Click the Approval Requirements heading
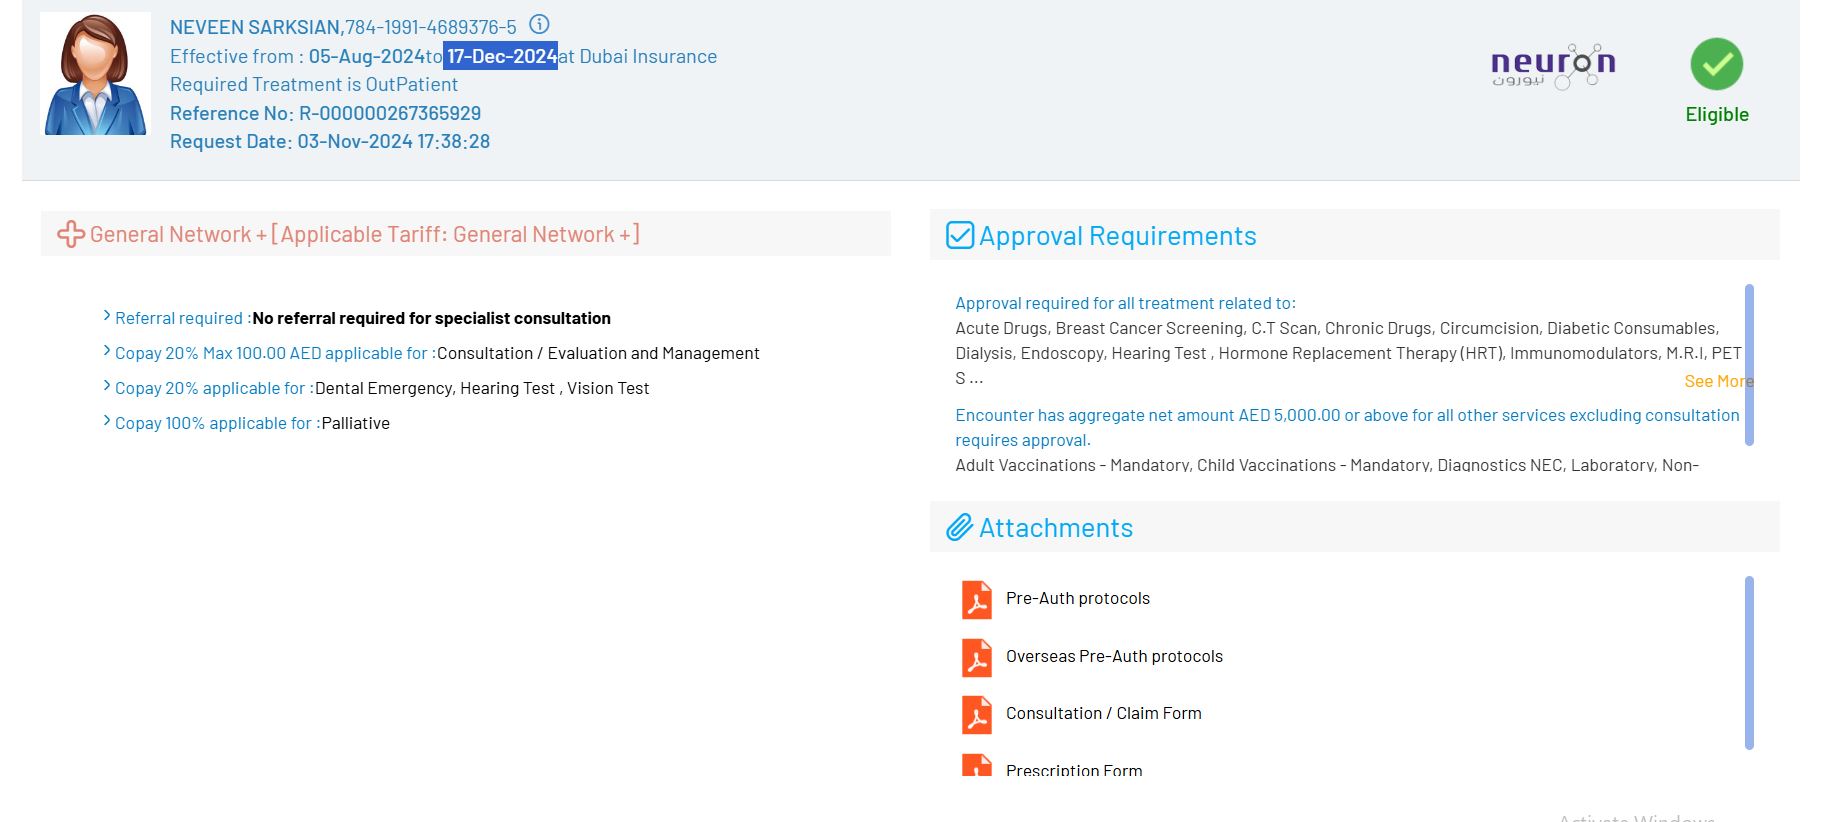1844x822 pixels. point(1118,235)
